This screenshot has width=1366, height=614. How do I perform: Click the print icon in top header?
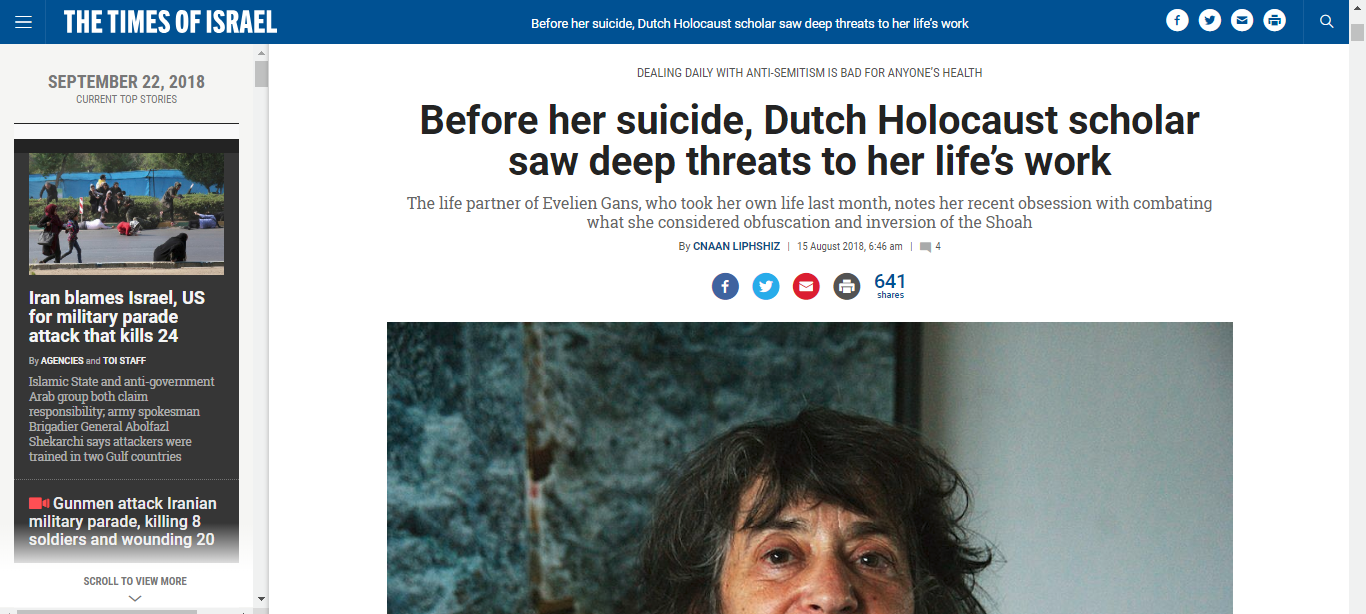coord(1274,21)
